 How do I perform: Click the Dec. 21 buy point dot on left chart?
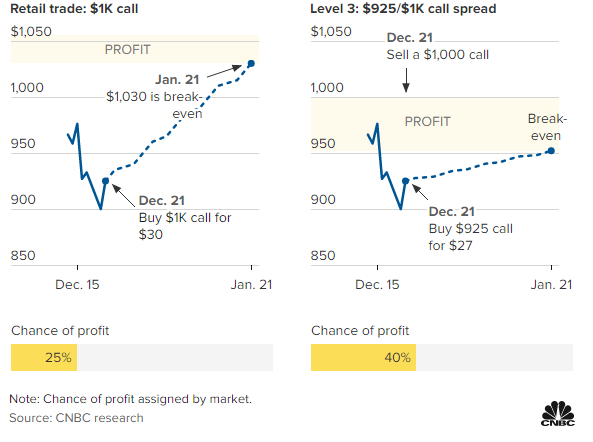click(x=106, y=181)
